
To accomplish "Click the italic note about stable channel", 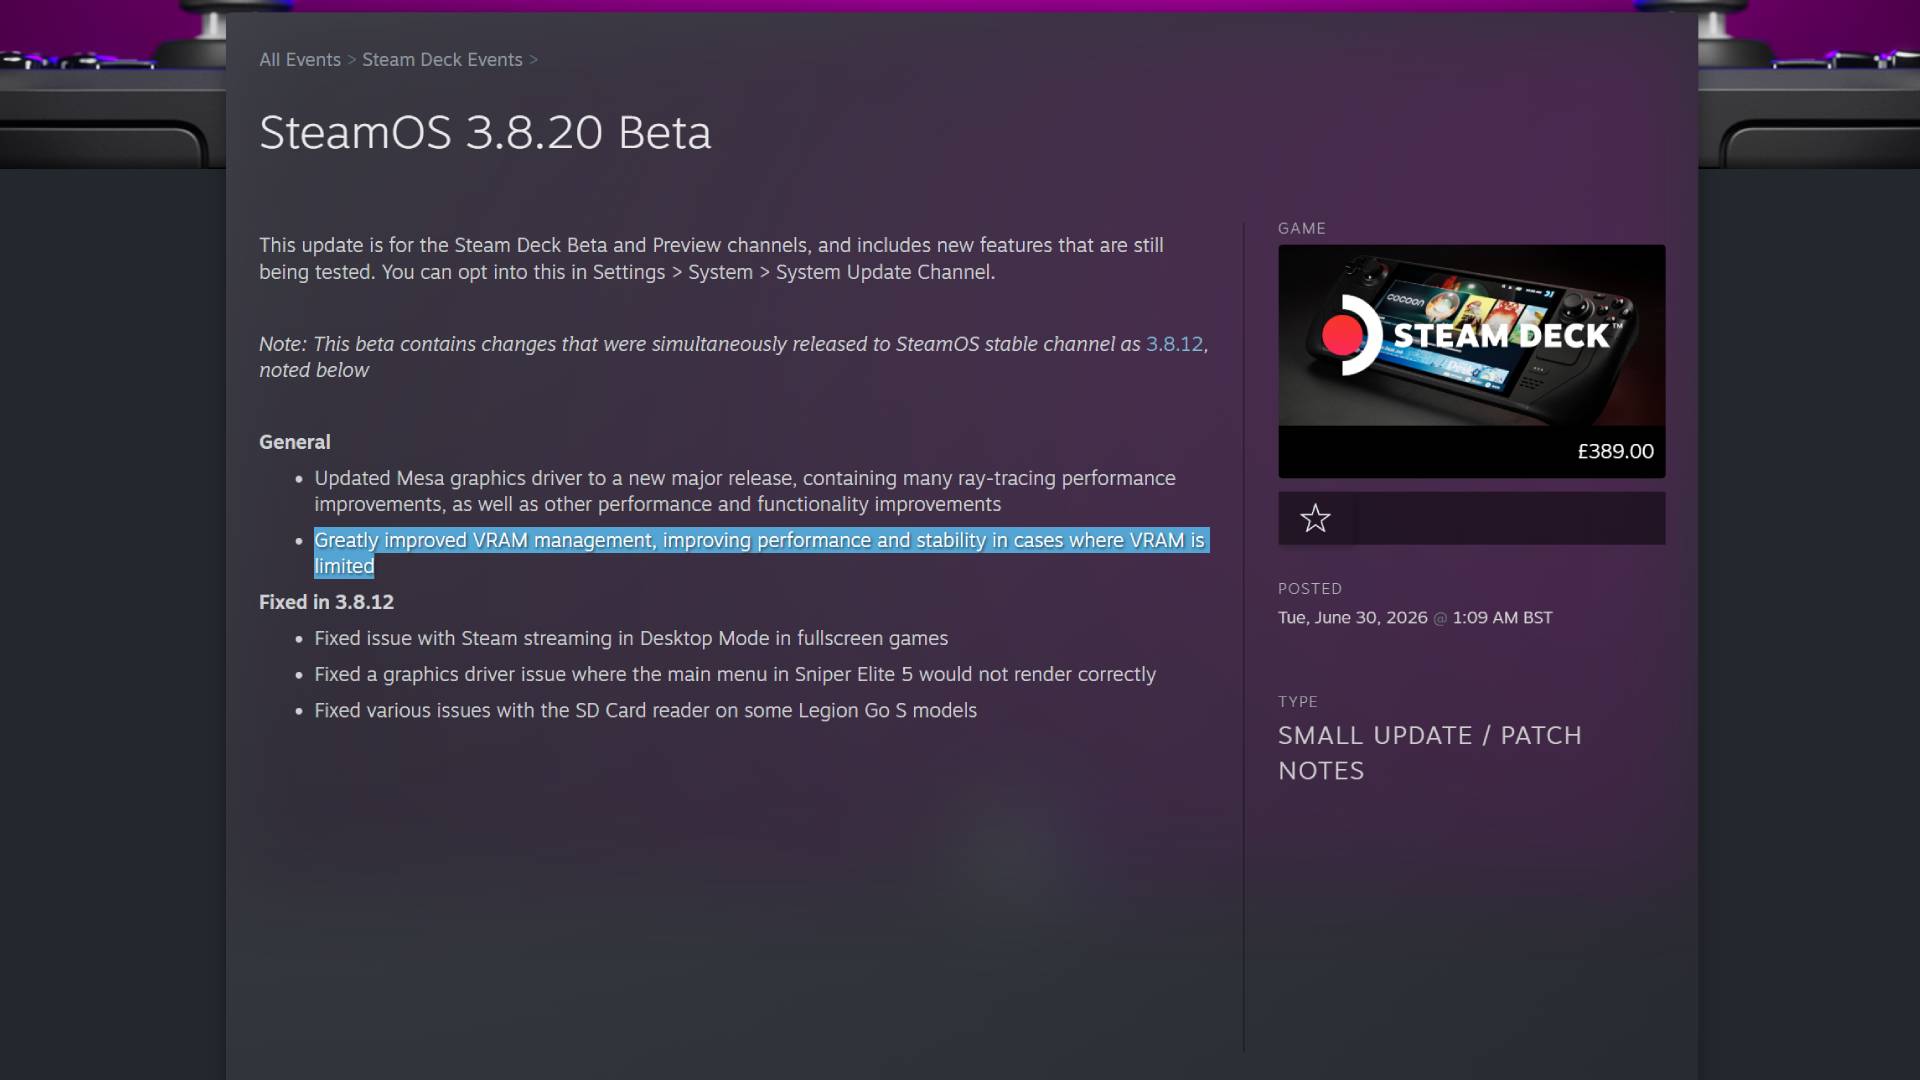I will (734, 357).
